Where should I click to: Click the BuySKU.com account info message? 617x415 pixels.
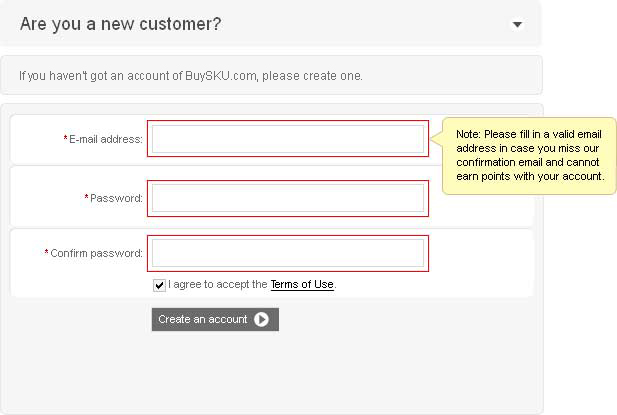pos(191,76)
